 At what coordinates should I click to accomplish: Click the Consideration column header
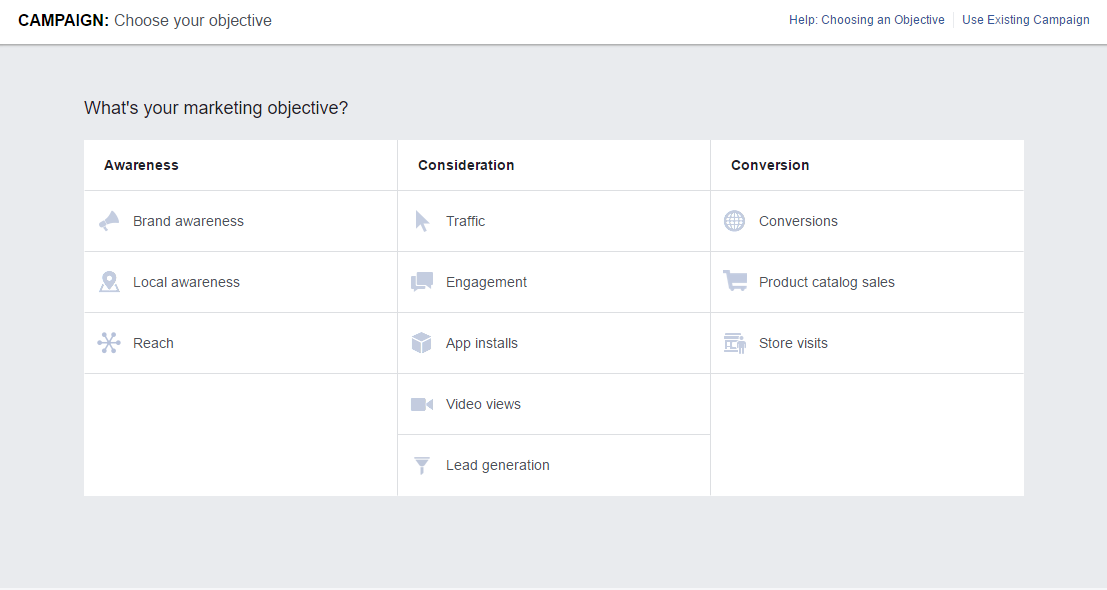click(466, 165)
